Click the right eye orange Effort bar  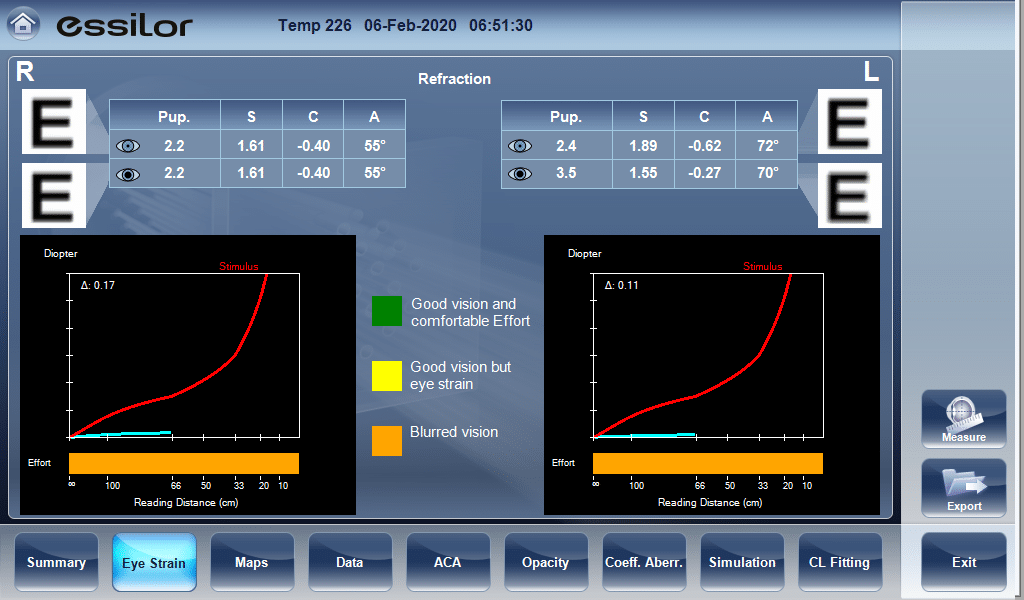(x=184, y=463)
